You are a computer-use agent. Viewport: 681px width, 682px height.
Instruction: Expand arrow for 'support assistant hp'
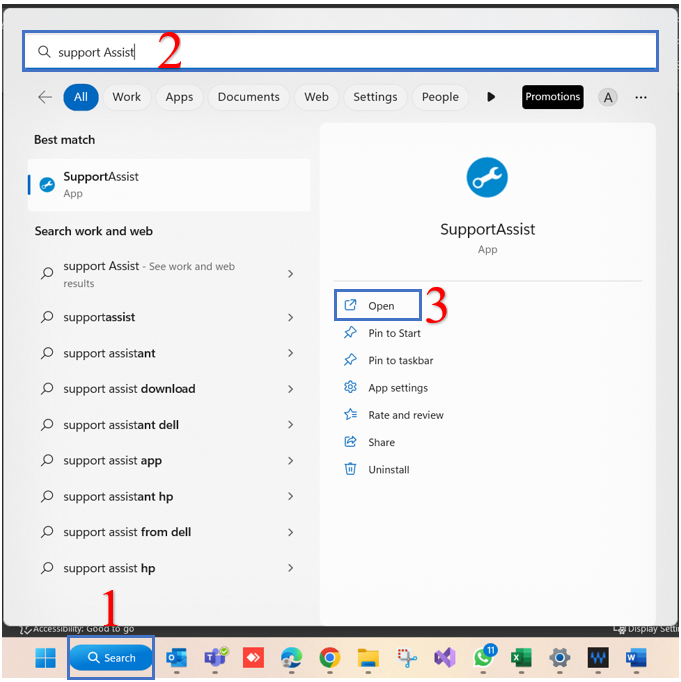(x=290, y=496)
